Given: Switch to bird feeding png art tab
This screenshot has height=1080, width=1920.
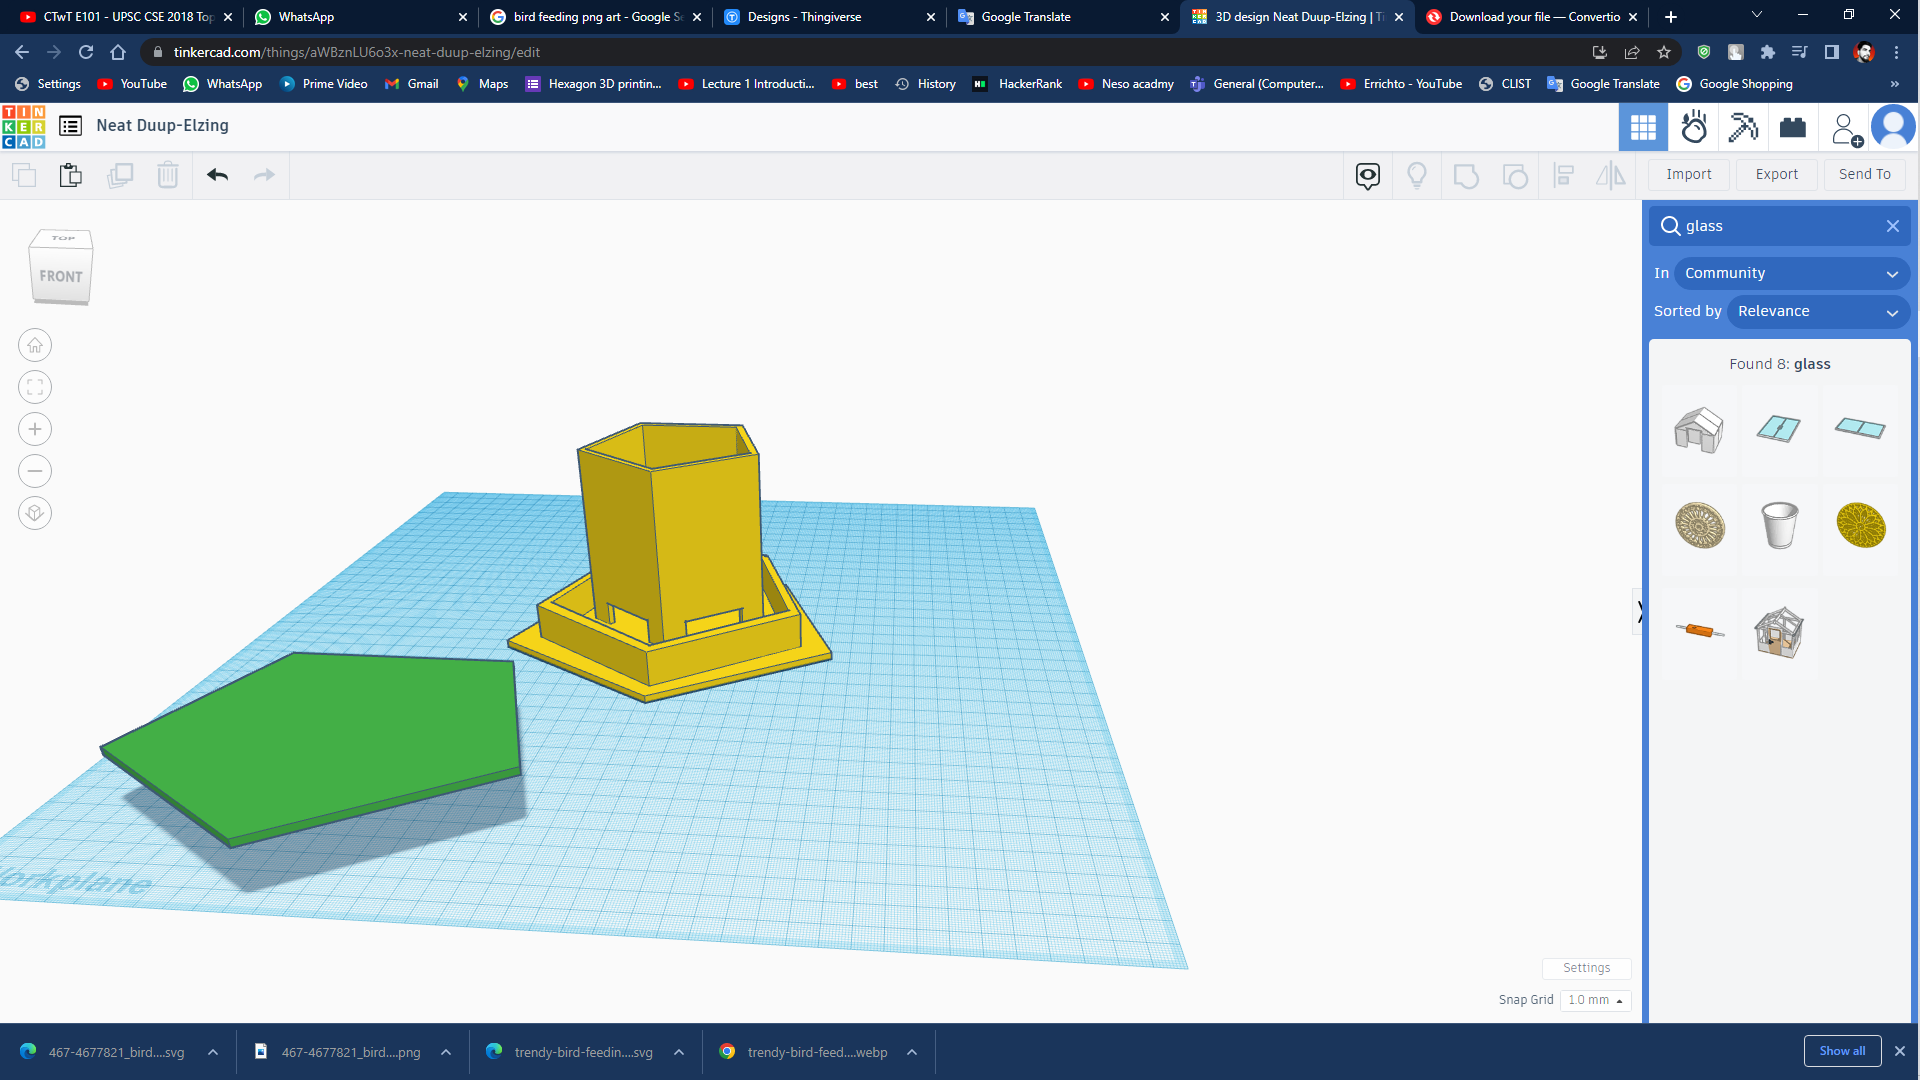Looking at the screenshot, I should click(595, 17).
